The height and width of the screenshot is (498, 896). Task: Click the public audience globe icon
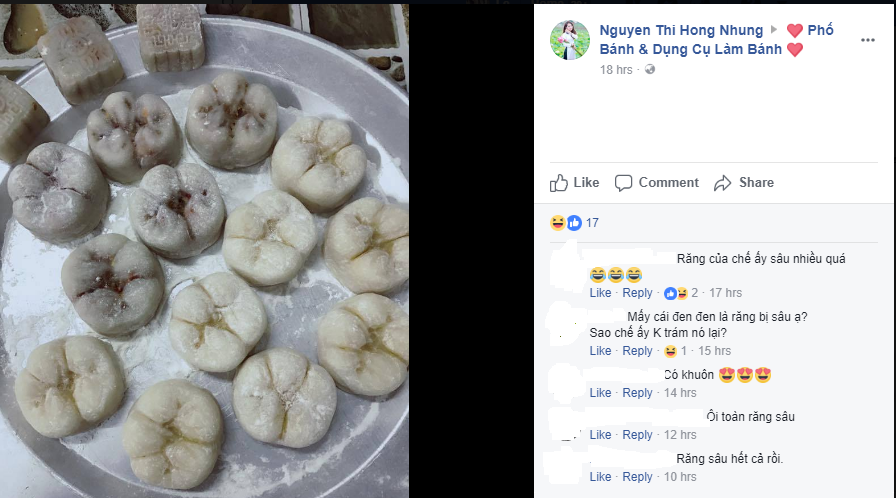[x=650, y=70]
